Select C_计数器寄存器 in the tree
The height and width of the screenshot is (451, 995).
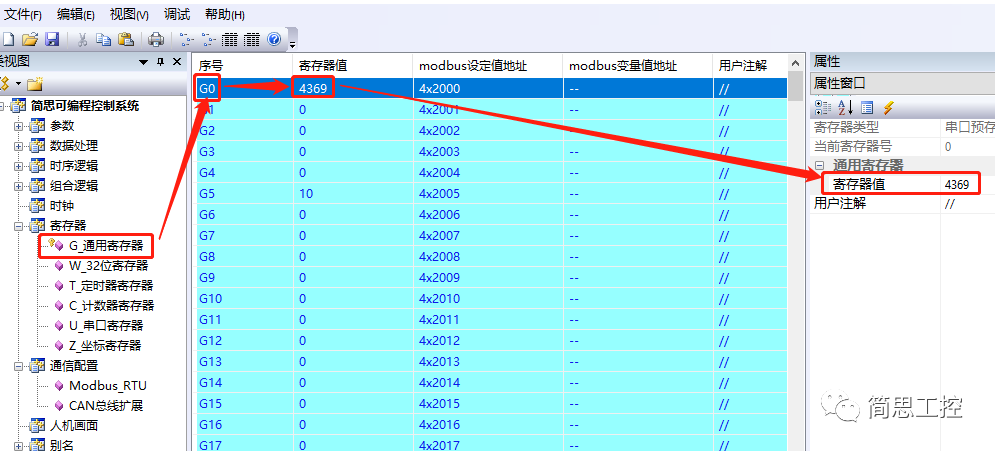pyautogui.click(x=111, y=306)
